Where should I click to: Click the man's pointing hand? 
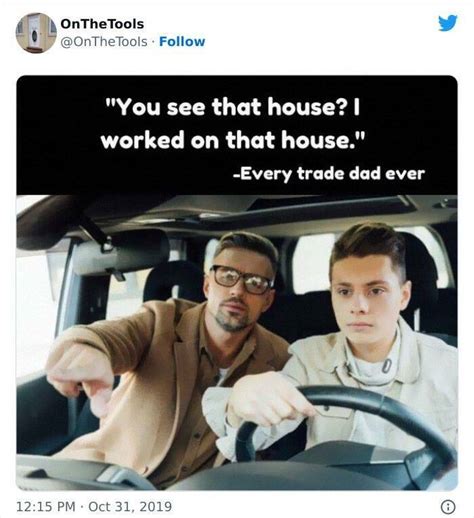[81, 378]
